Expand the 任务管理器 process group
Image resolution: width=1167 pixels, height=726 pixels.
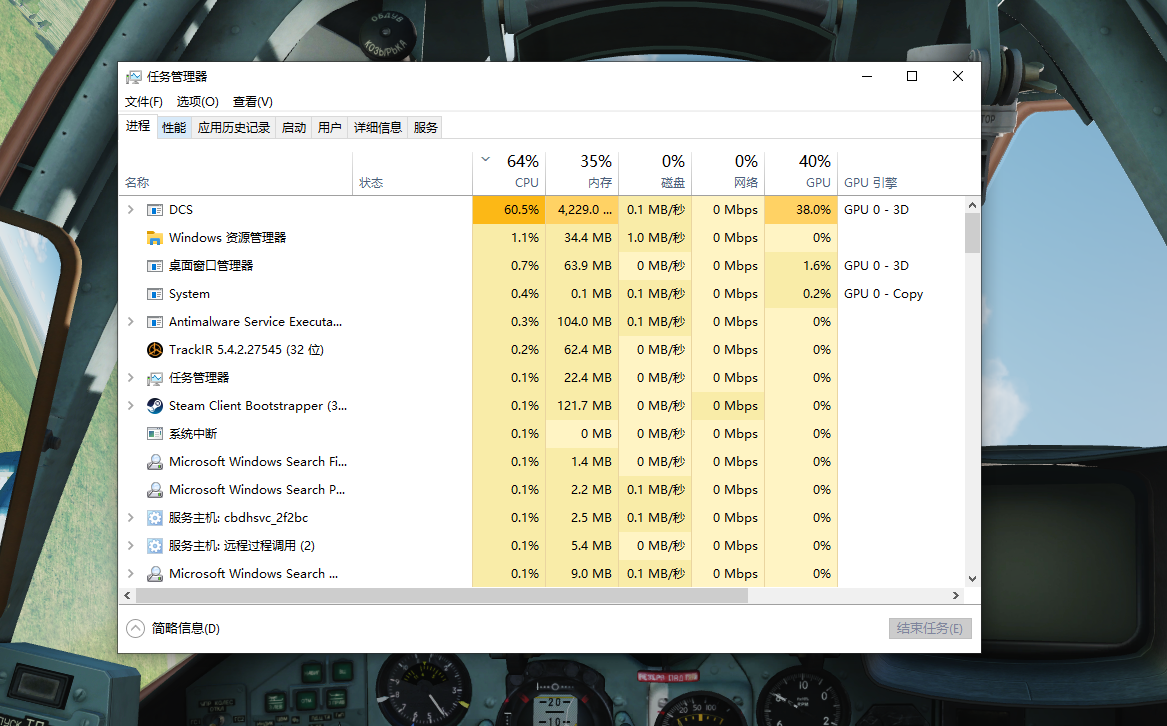tap(131, 378)
